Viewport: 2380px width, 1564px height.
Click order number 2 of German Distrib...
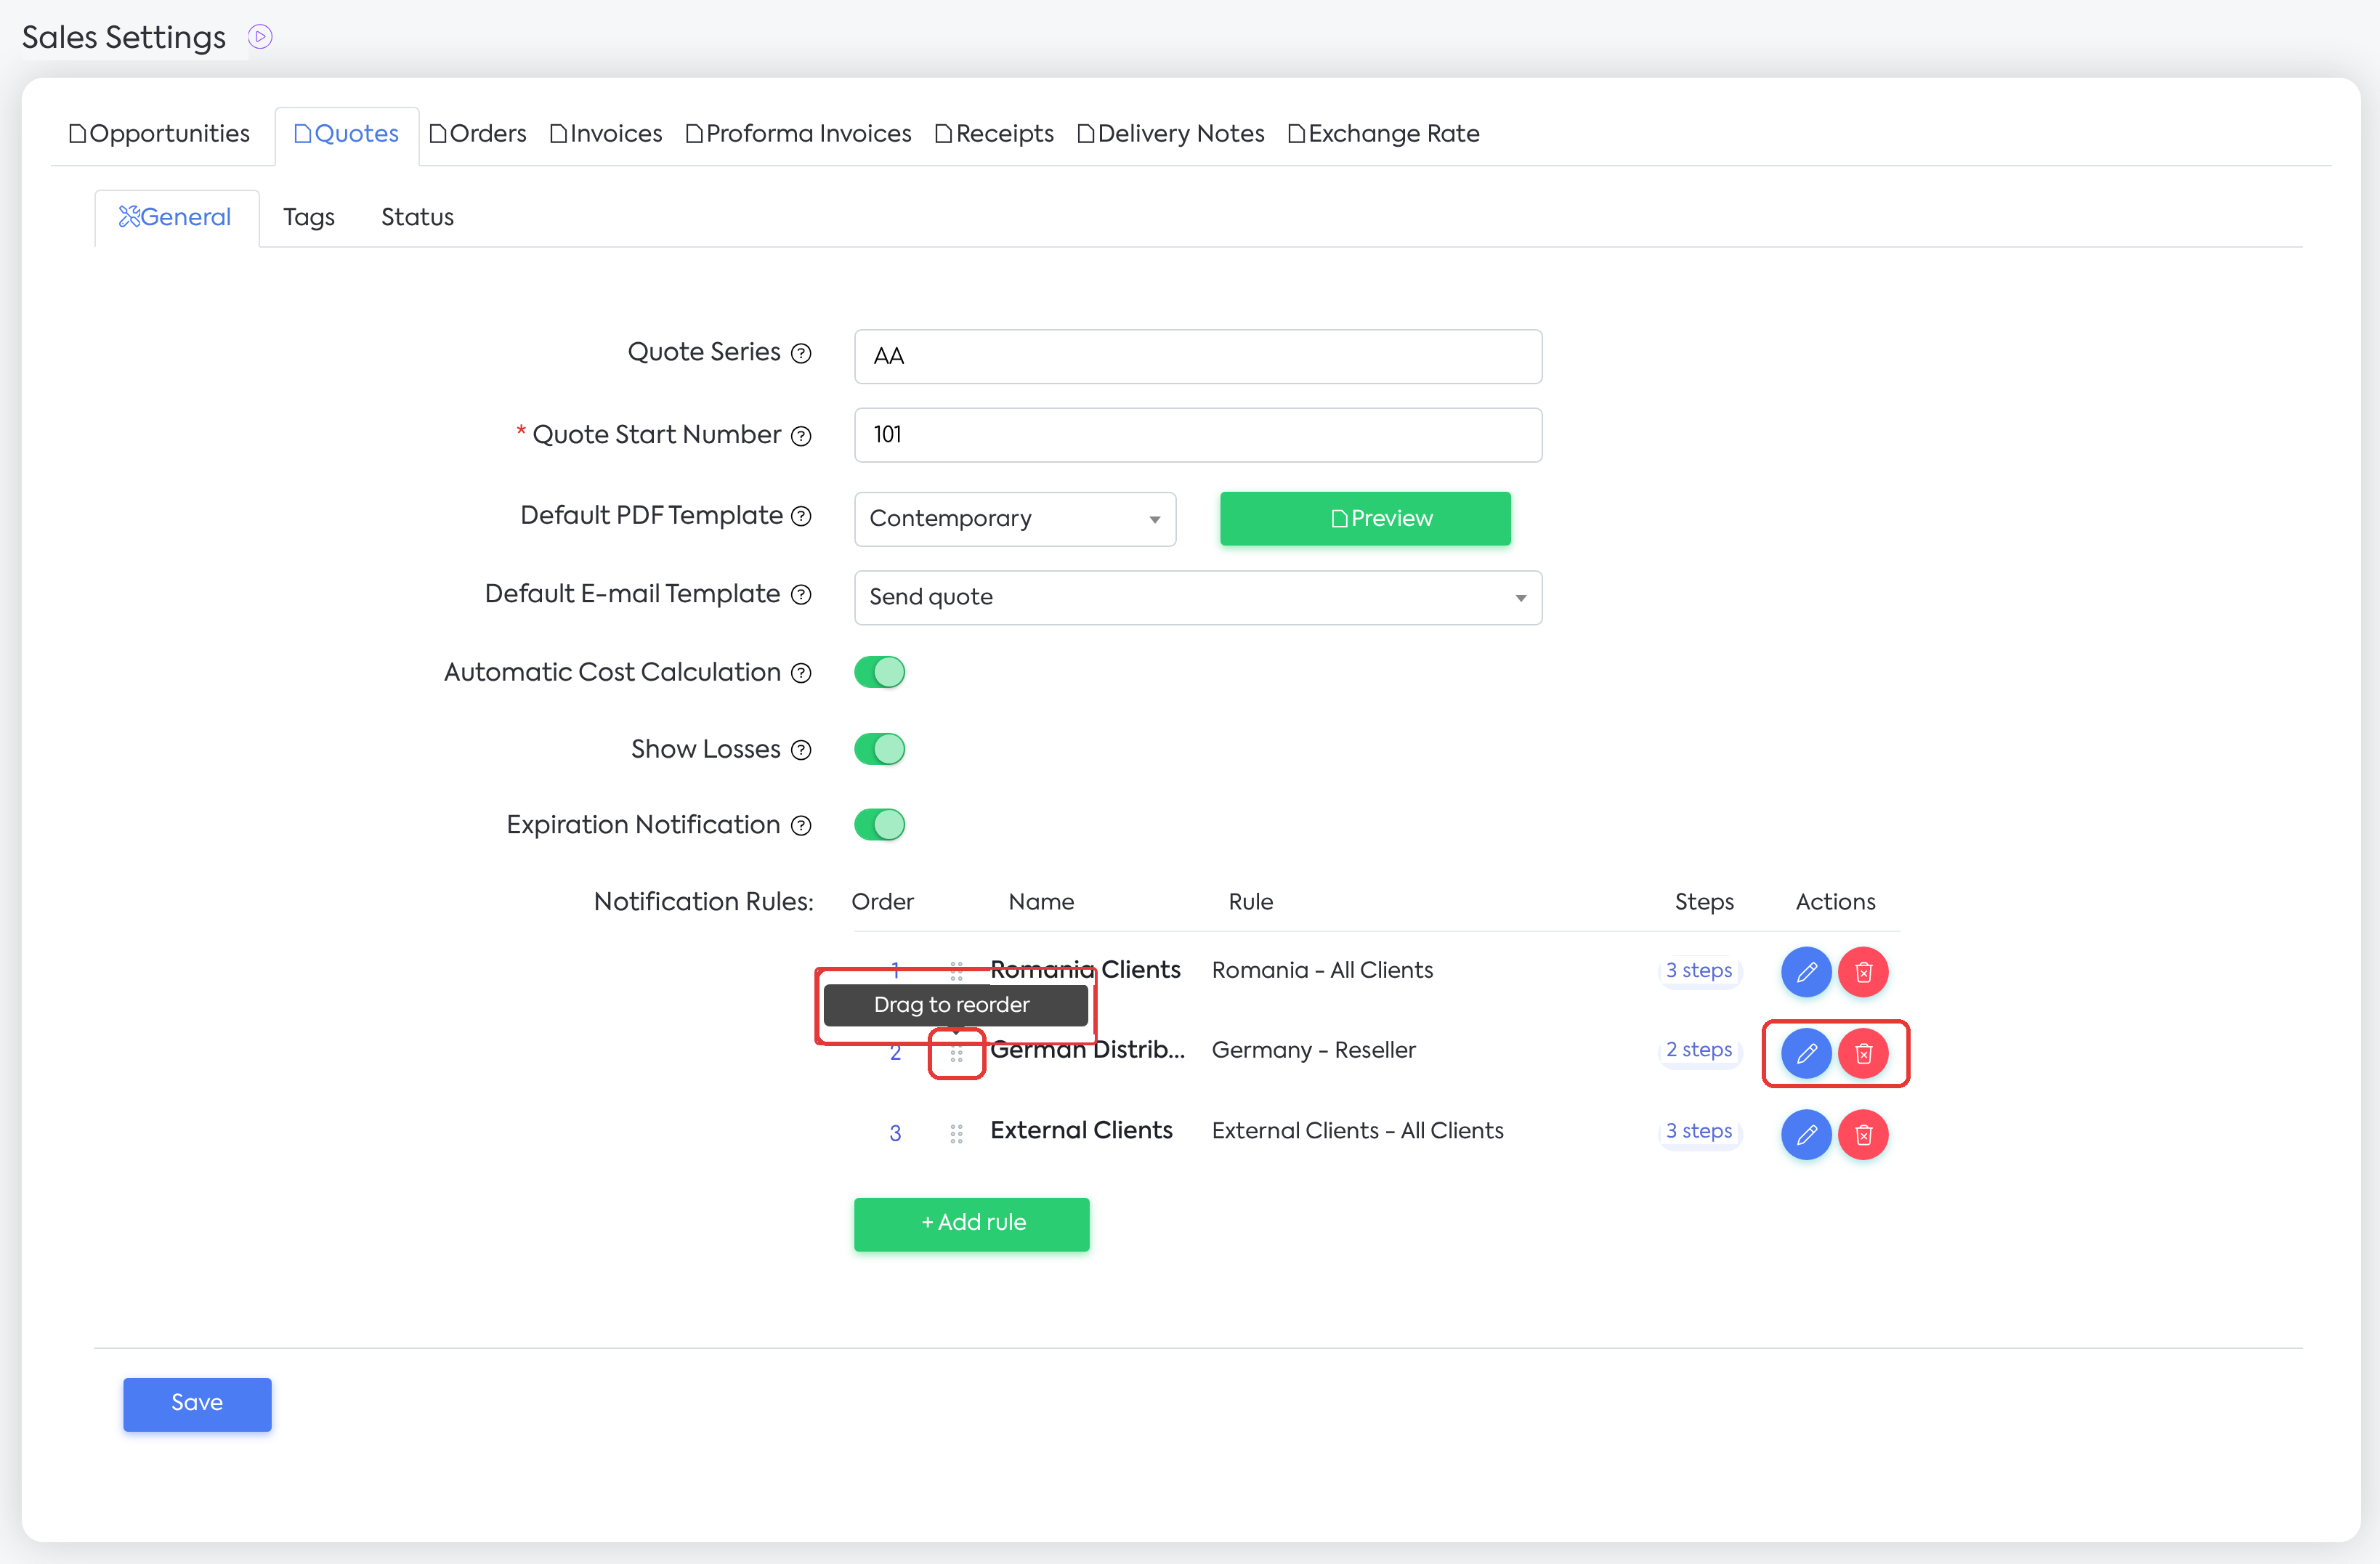click(x=895, y=1053)
